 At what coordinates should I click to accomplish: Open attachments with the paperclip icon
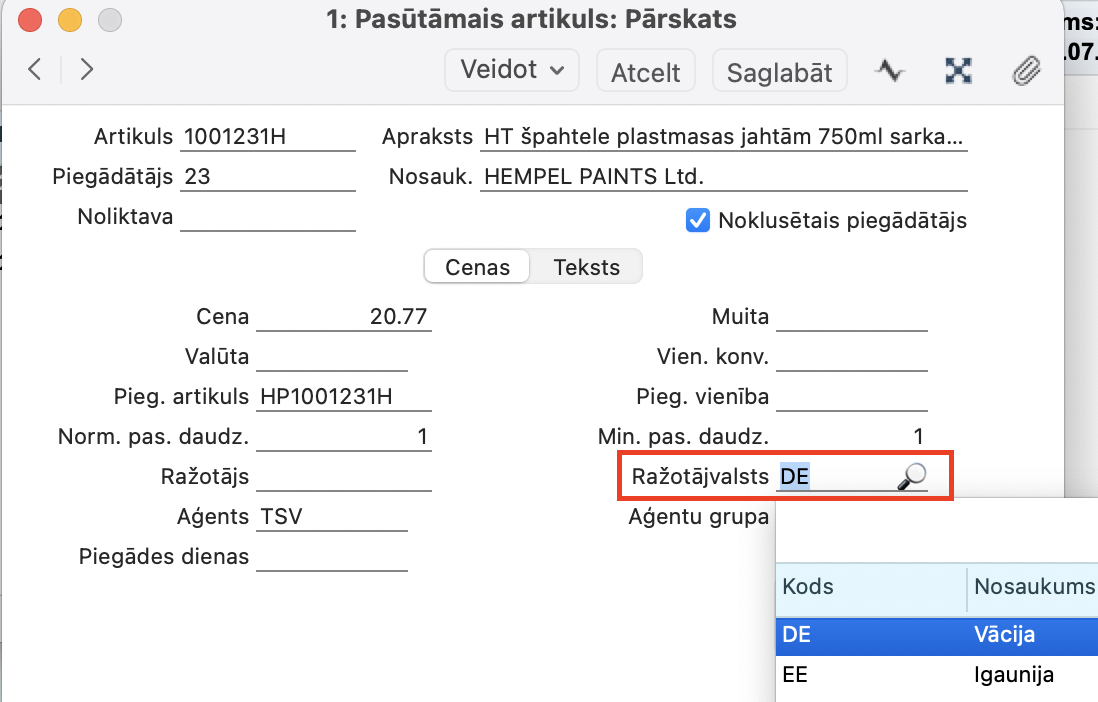(1027, 70)
